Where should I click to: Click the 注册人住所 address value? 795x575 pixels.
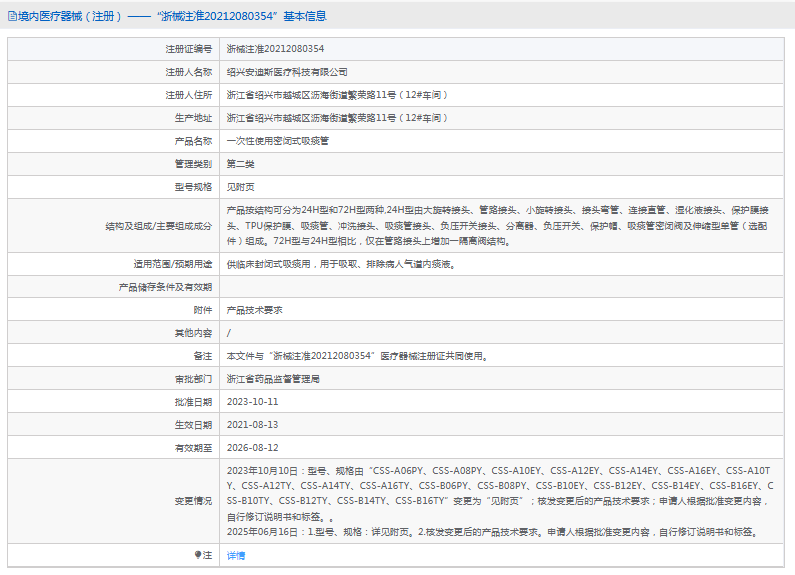(337, 95)
